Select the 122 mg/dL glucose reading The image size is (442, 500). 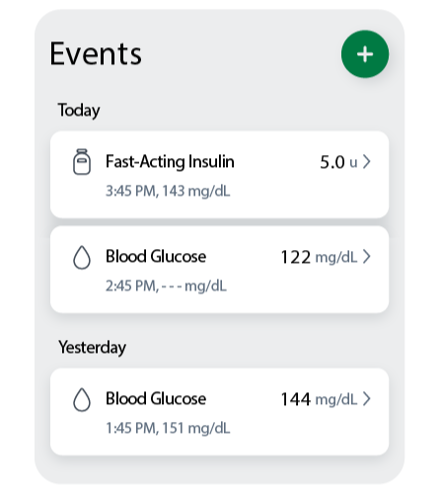[319, 257]
